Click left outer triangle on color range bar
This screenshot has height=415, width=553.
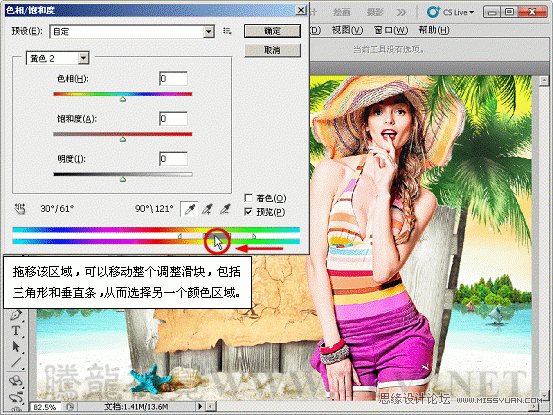180,236
